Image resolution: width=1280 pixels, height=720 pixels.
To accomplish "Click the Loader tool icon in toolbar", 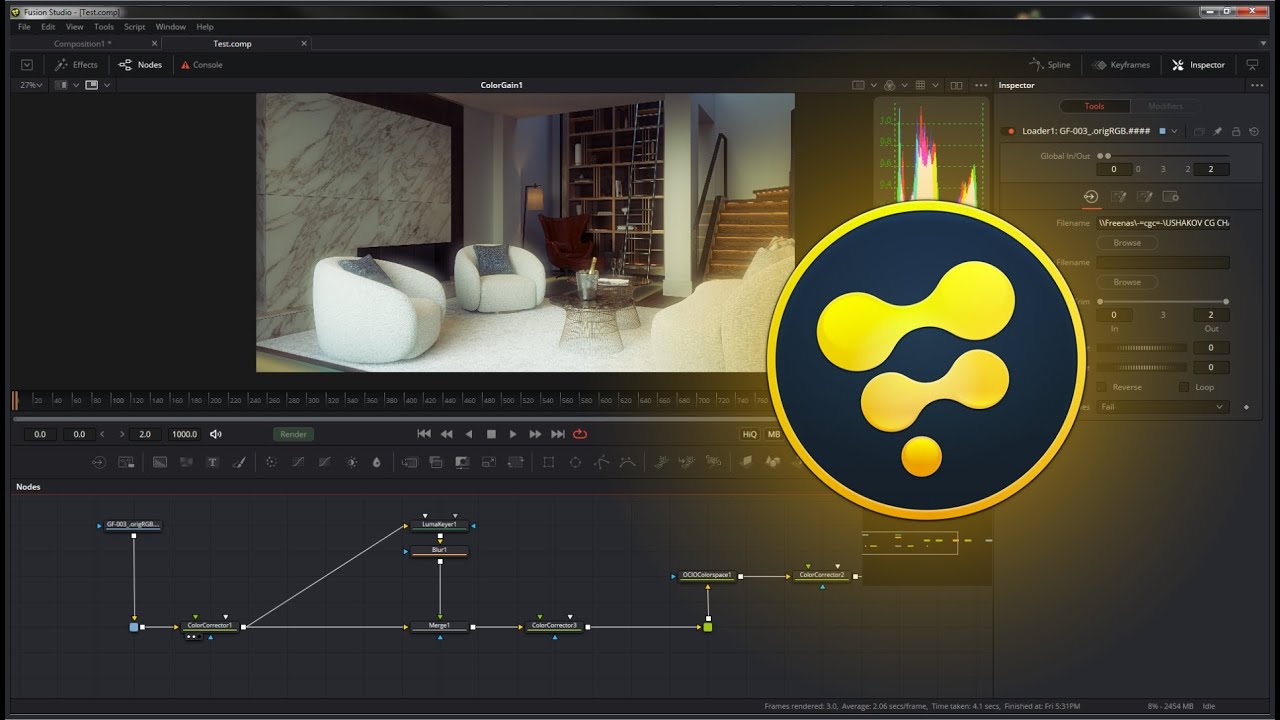I will (x=98, y=462).
